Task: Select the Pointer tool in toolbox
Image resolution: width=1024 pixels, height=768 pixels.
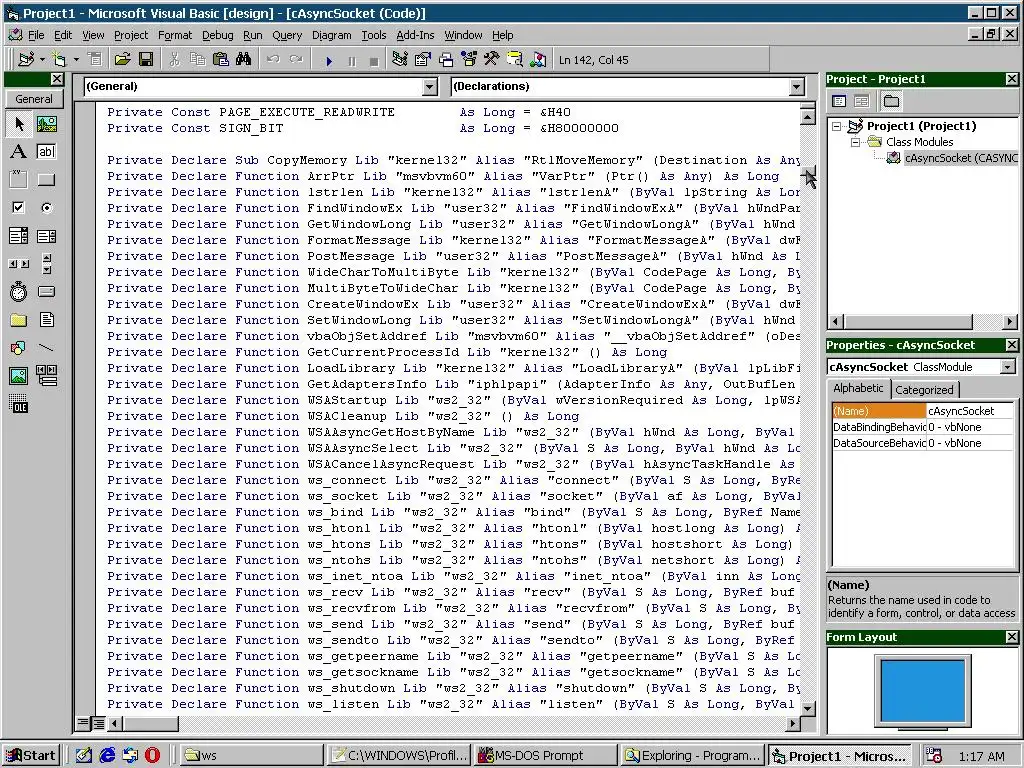Action: [19, 123]
